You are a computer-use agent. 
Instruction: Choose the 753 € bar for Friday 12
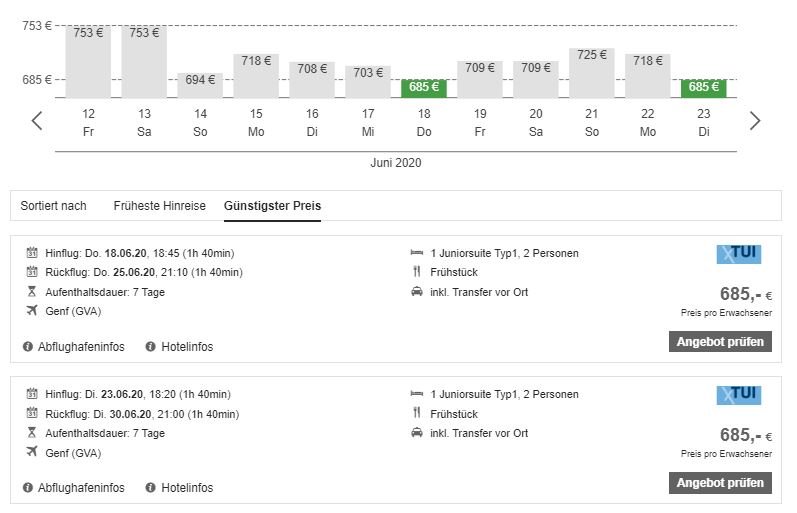point(88,62)
